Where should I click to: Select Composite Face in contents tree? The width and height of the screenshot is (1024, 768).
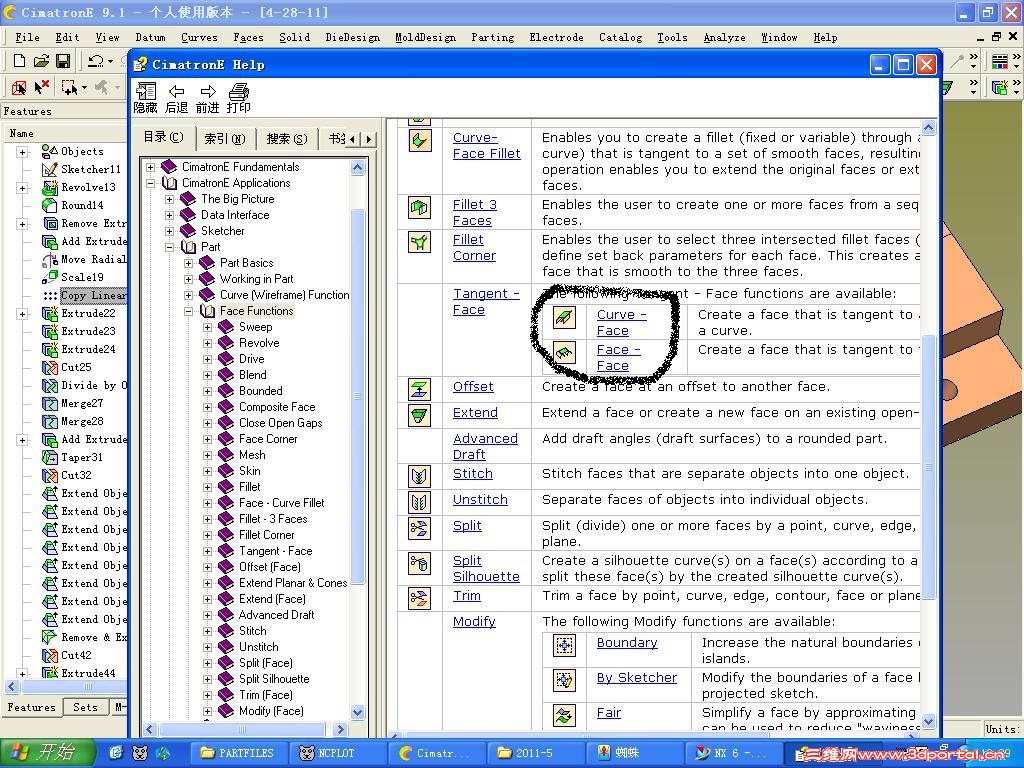pyautogui.click(x=277, y=407)
